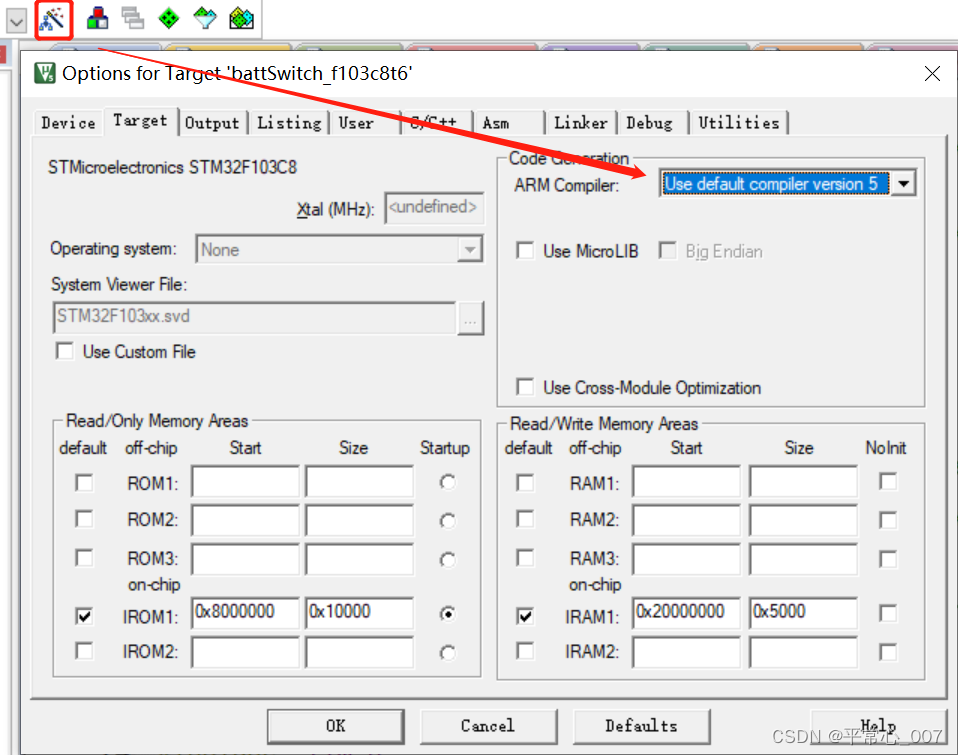Check the IRAM2 default checkbox
This screenshot has width=958, height=755.
[525, 651]
